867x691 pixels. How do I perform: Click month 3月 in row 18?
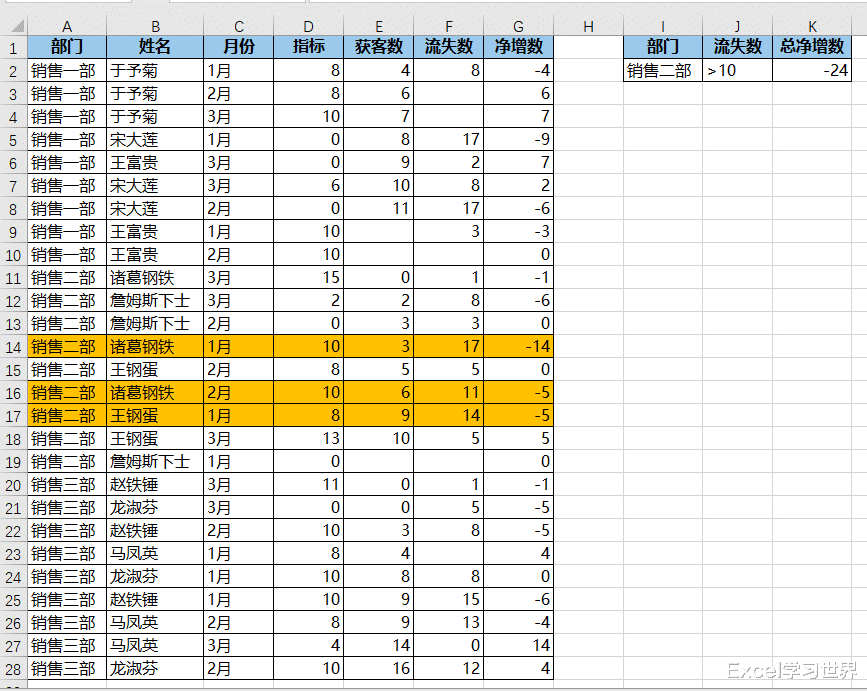[x=239, y=438]
